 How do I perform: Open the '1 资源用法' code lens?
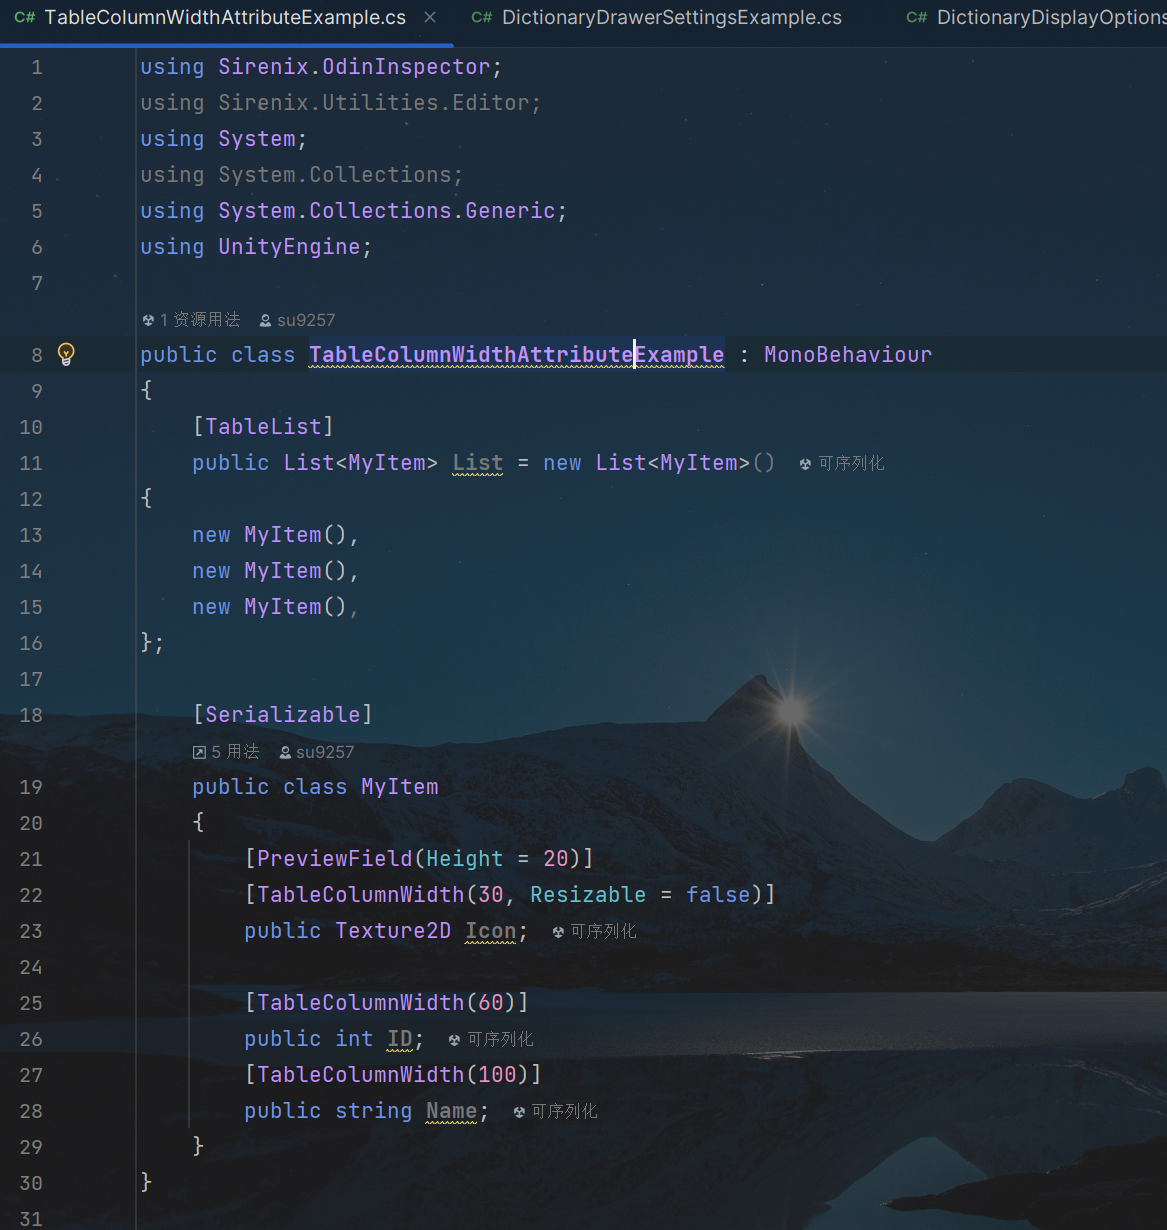[191, 320]
